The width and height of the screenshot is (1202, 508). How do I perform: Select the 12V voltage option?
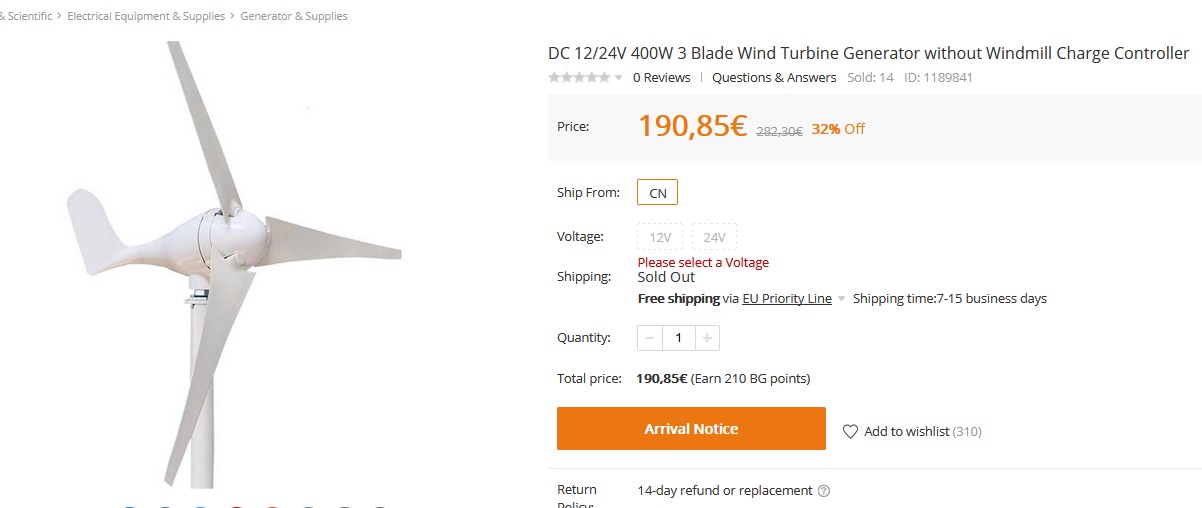click(x=660, y=237)
